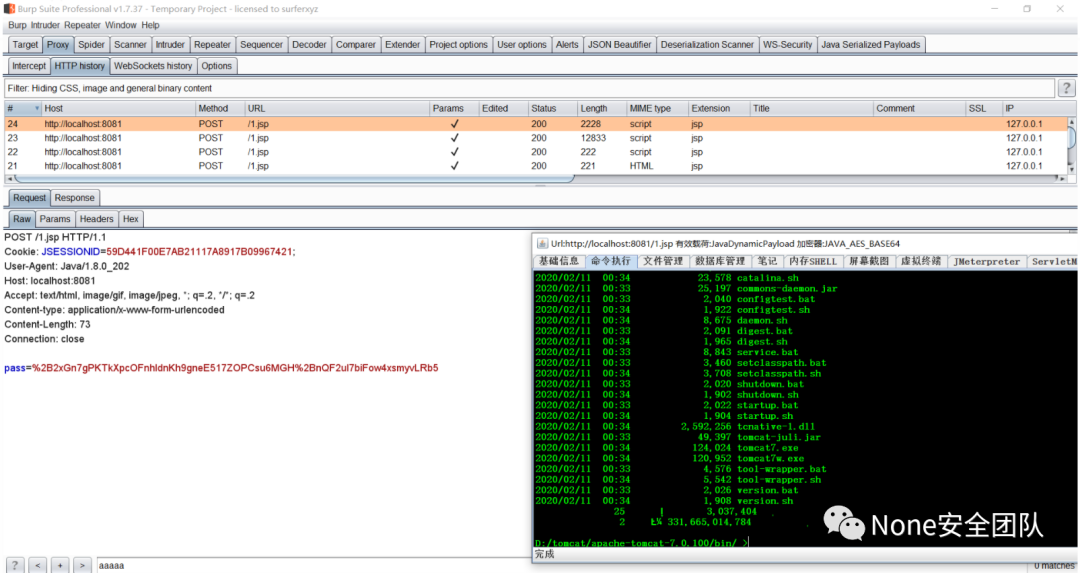Screen dimensions: 1080x573
Task: Sort the table by MIME type column header
Action: 657,109
